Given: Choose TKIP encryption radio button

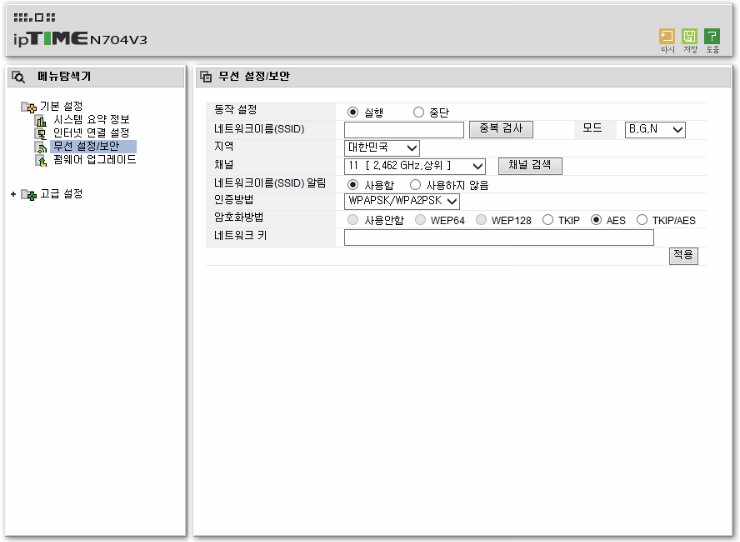Looking at the screenshot, I should [547, 220].
